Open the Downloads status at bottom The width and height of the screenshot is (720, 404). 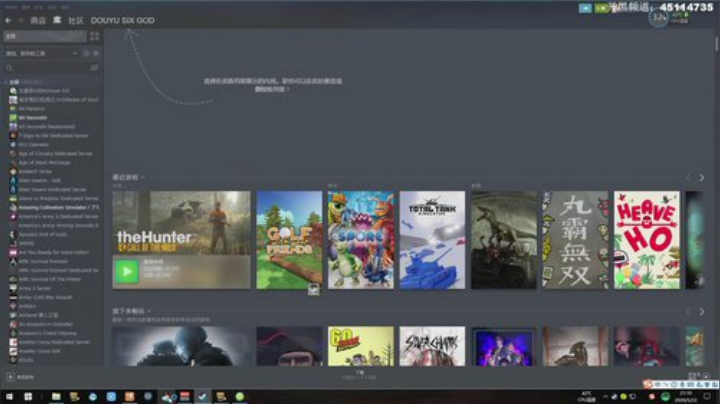pos(359,375)
